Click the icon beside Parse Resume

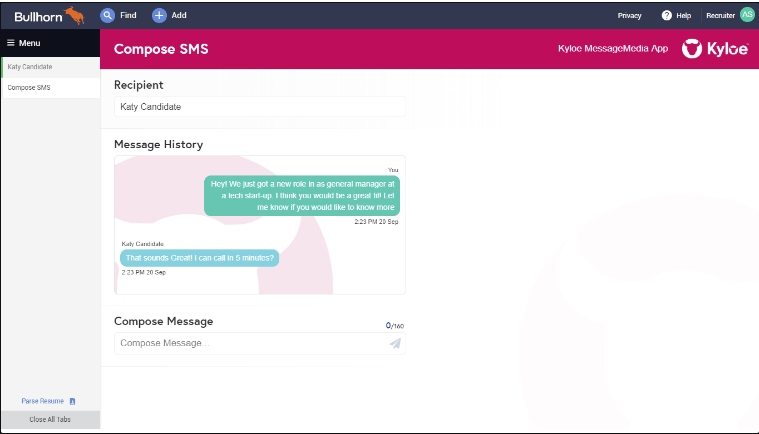click(72, 401)
